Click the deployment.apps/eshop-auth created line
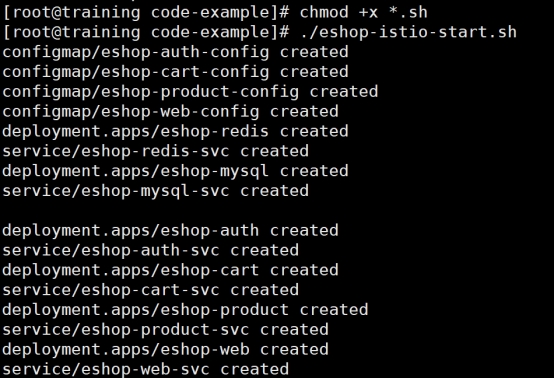Screen dimensions: 554x378 (171, 231)
